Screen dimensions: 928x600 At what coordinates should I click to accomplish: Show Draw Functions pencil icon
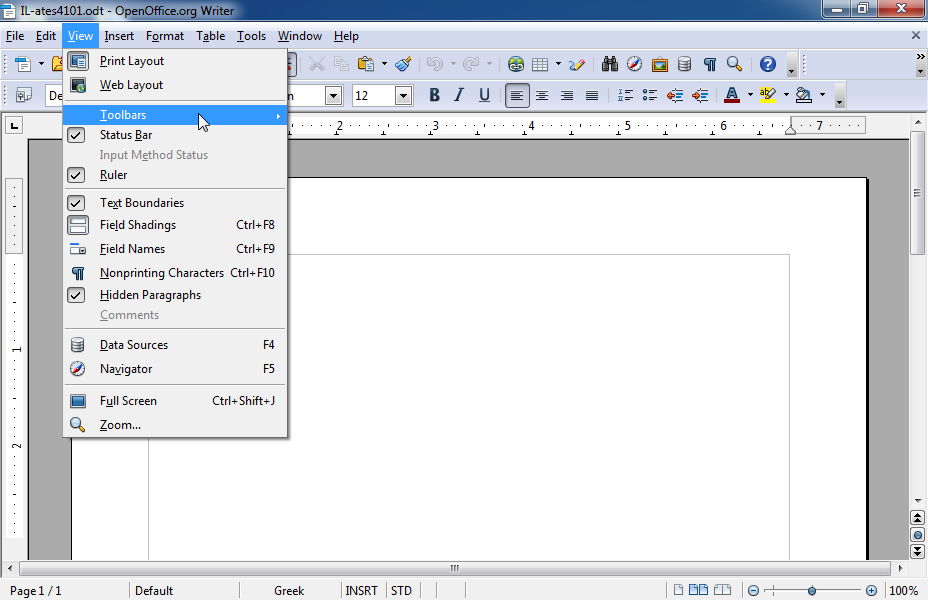click(577, 64)
